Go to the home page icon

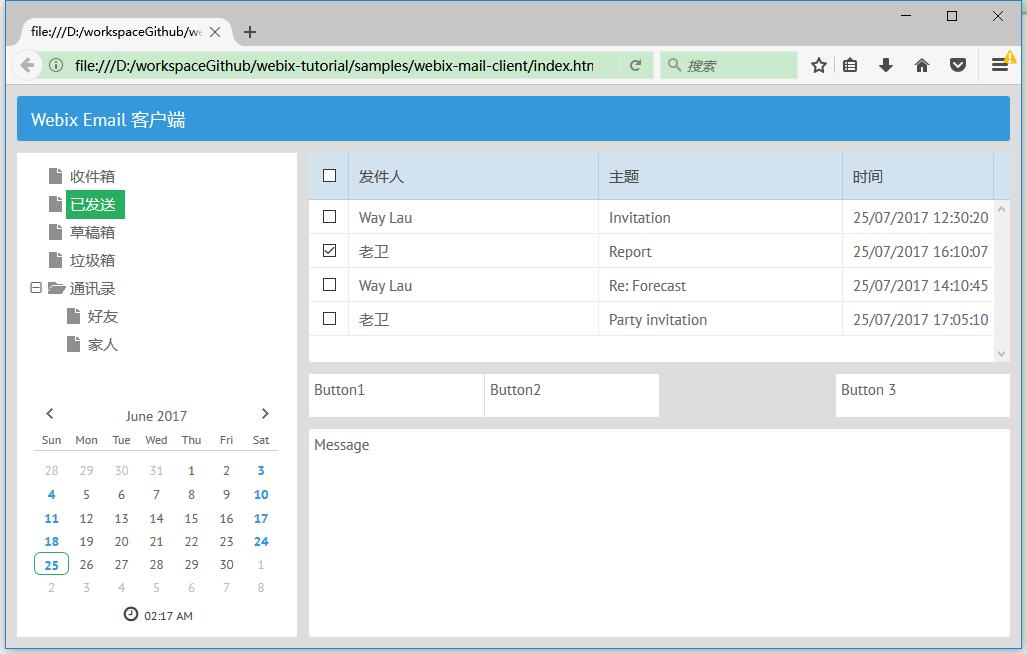coord(922,65)
